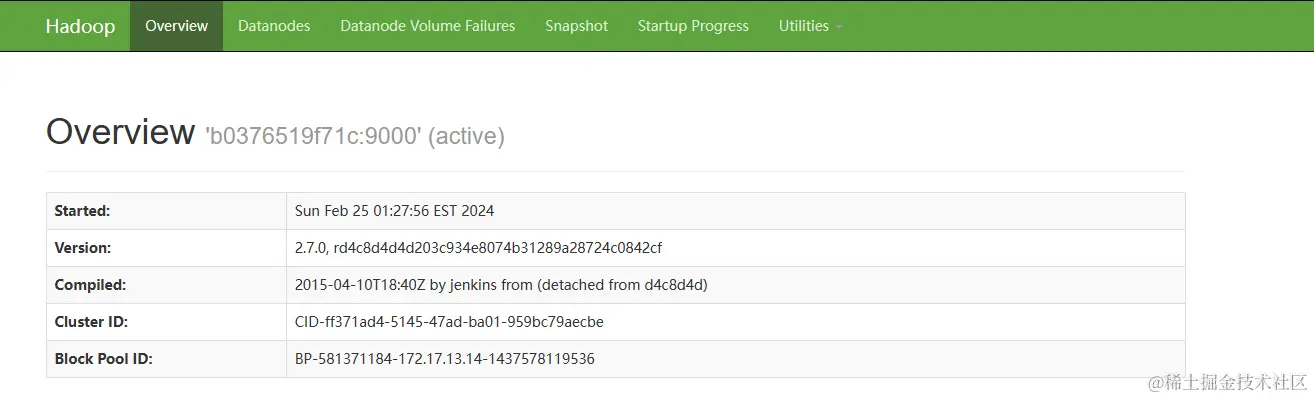The width and height of the screenshot is (1314, 399).
Task: Select the Block Pool ID: row label
Action: [103, 359]
